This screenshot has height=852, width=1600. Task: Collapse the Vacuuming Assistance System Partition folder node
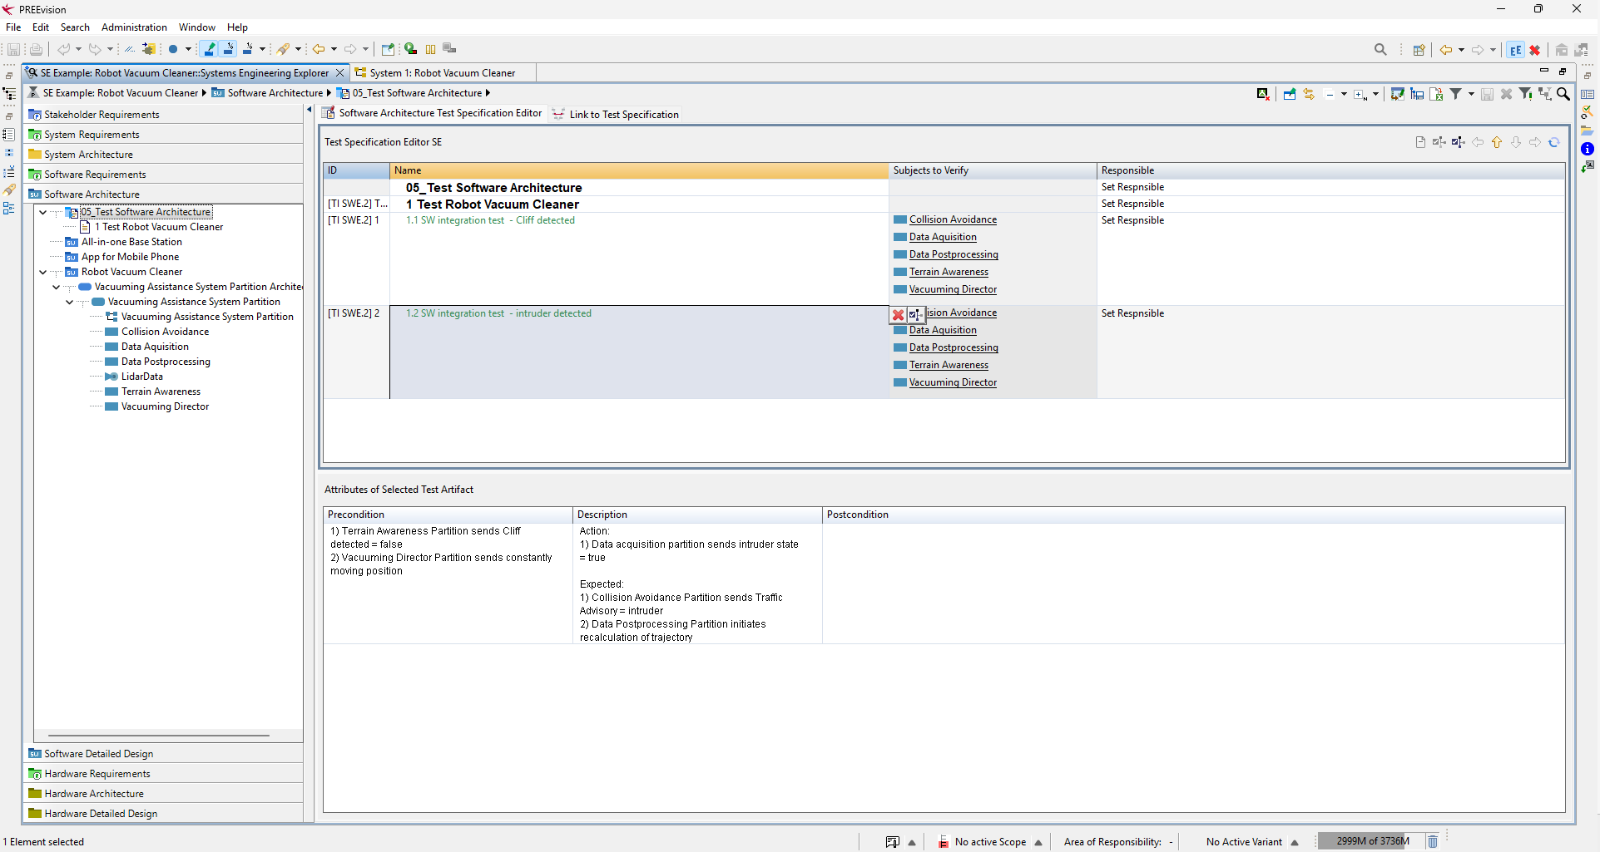69,302
